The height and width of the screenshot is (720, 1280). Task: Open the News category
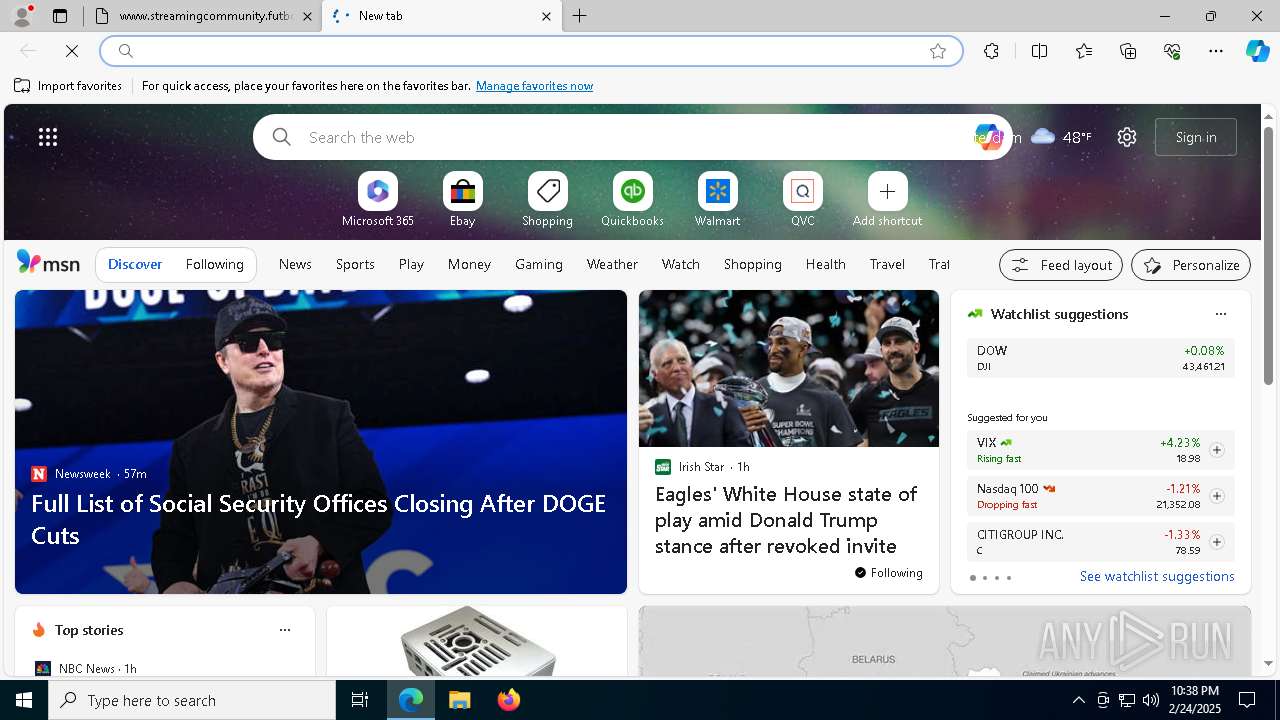tap(295, 264)
